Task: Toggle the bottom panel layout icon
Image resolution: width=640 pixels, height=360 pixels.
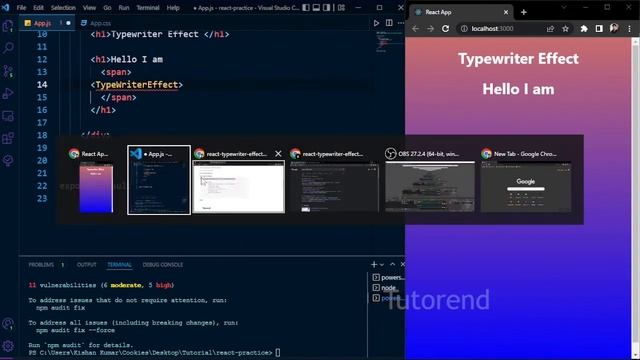Action: pyautogui.click(x=316, y=7)
